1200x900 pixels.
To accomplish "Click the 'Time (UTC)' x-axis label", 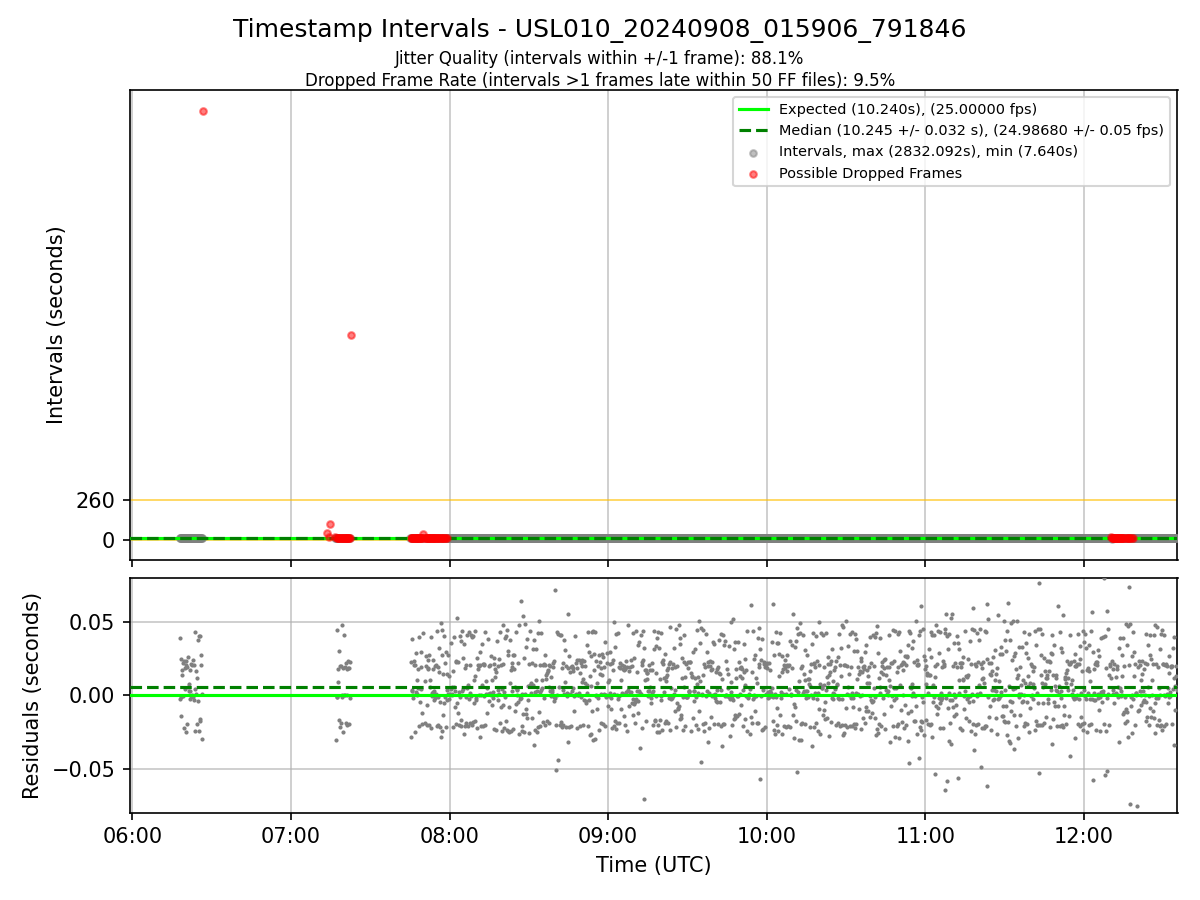I will click(x=653, y=865).
